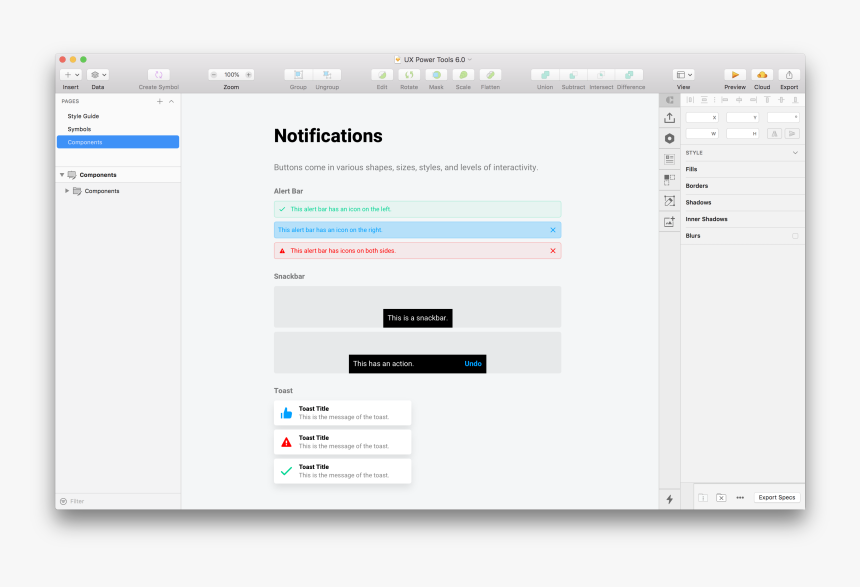Click the Export Specs button
Image resolution: width=860 pixels, height=587 pixels.
coord(777,498)
